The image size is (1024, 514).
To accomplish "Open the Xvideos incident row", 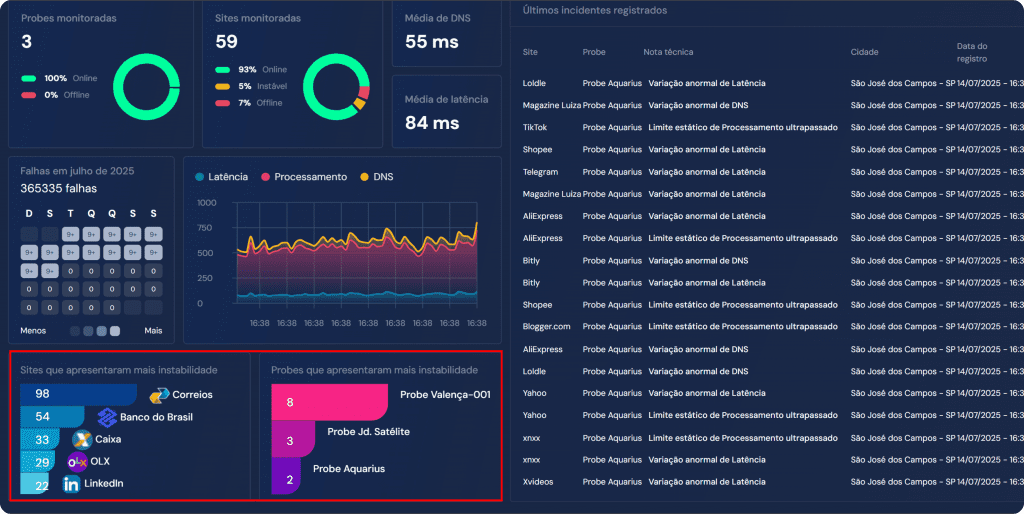I will pyautogui.click(x=773, y=482).
